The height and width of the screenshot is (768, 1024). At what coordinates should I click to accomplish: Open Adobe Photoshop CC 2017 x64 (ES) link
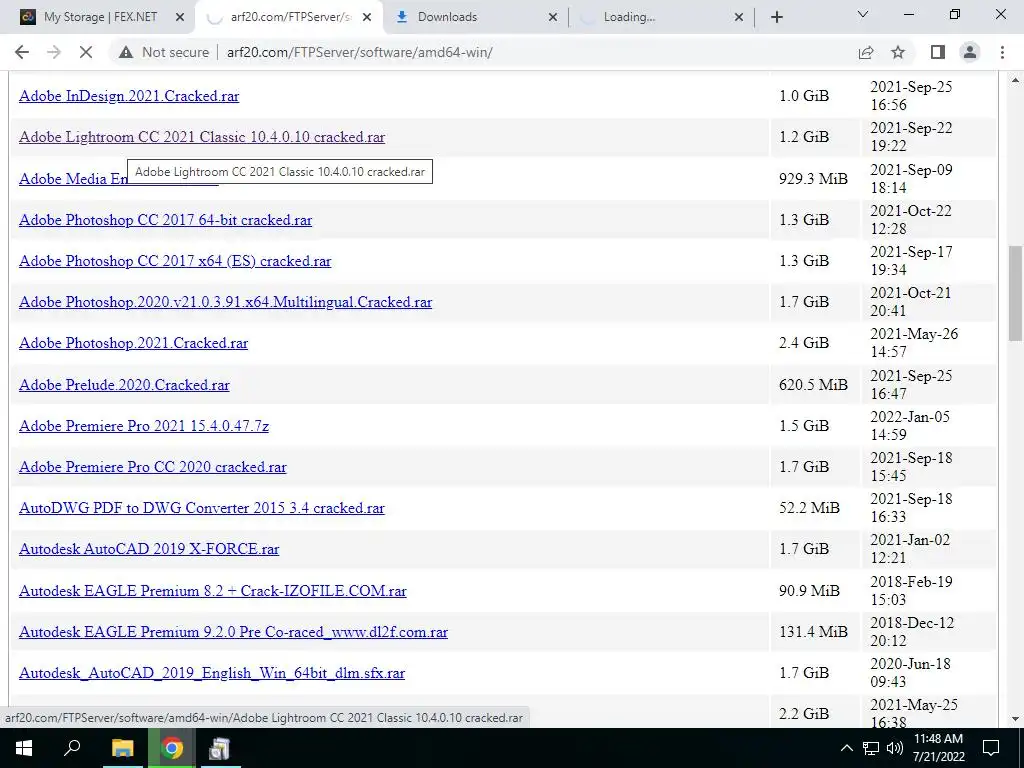tap(175, 261)
